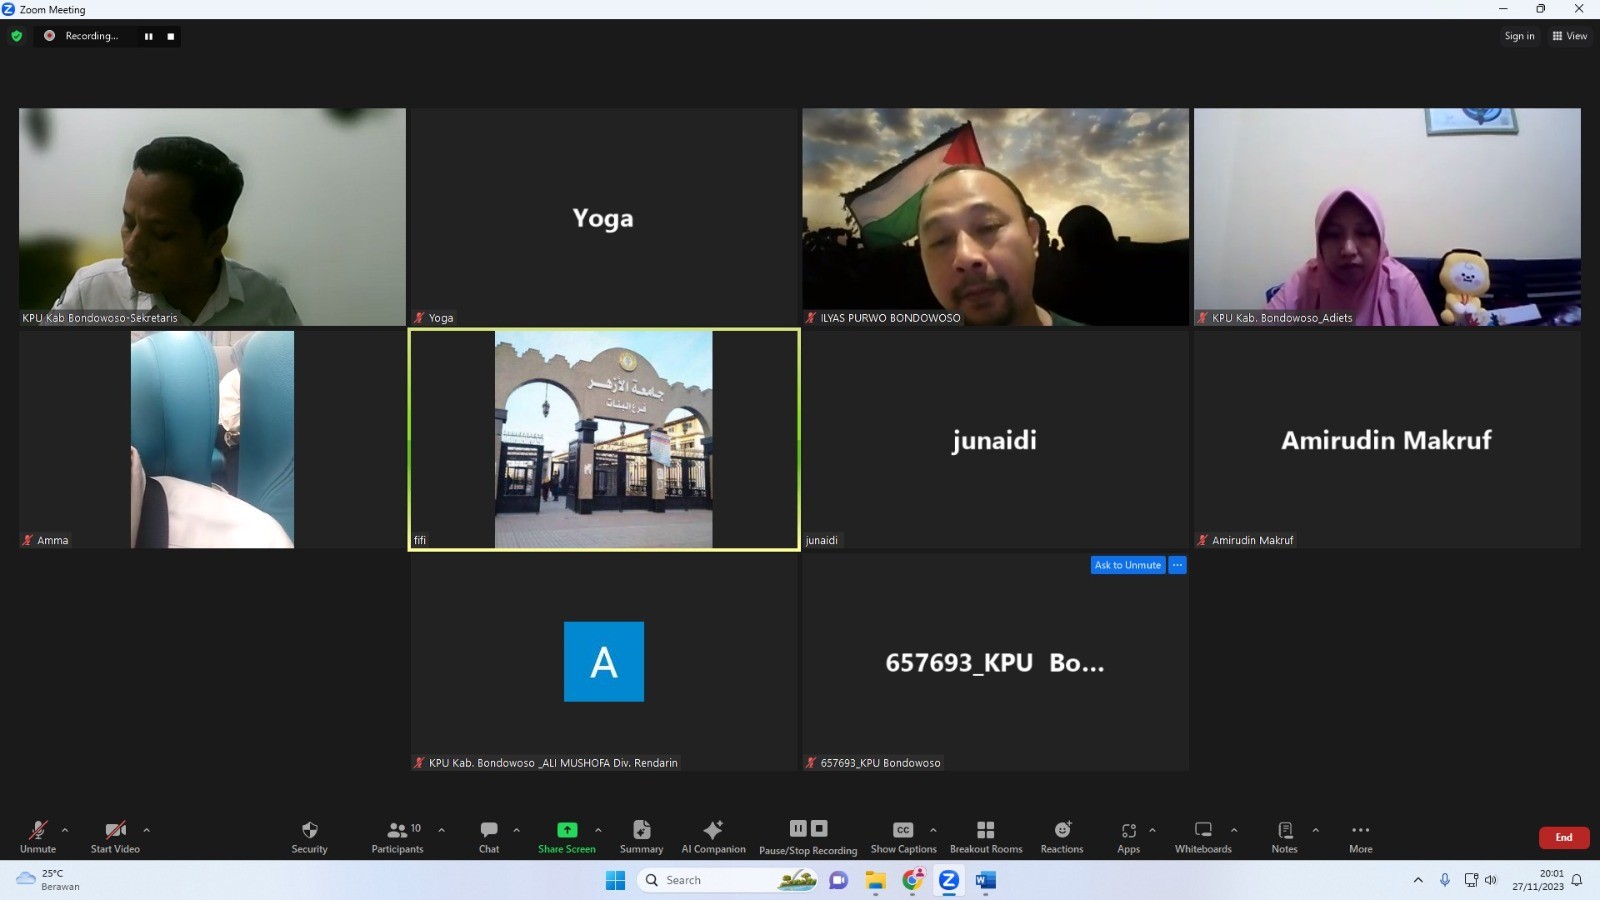The width and height of the screenshot is (1600, 900).
Task: Open Breakout Rooms
Action: tap(985, 836)
